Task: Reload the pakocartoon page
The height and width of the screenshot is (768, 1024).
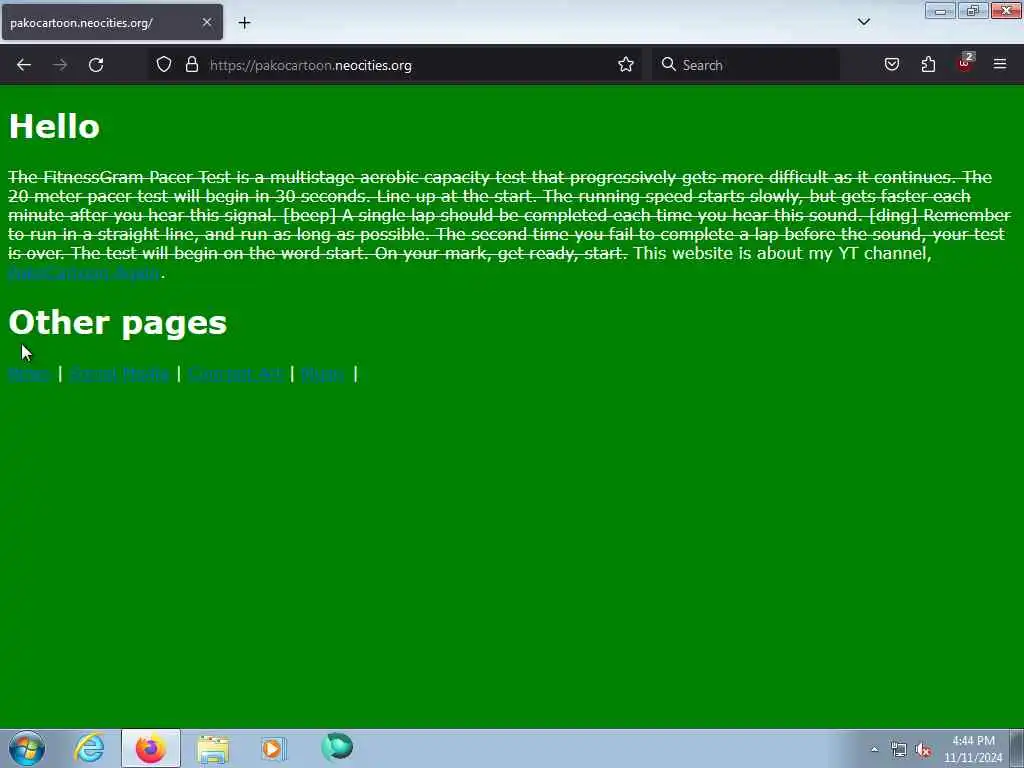Action: [x=96, y=65]
